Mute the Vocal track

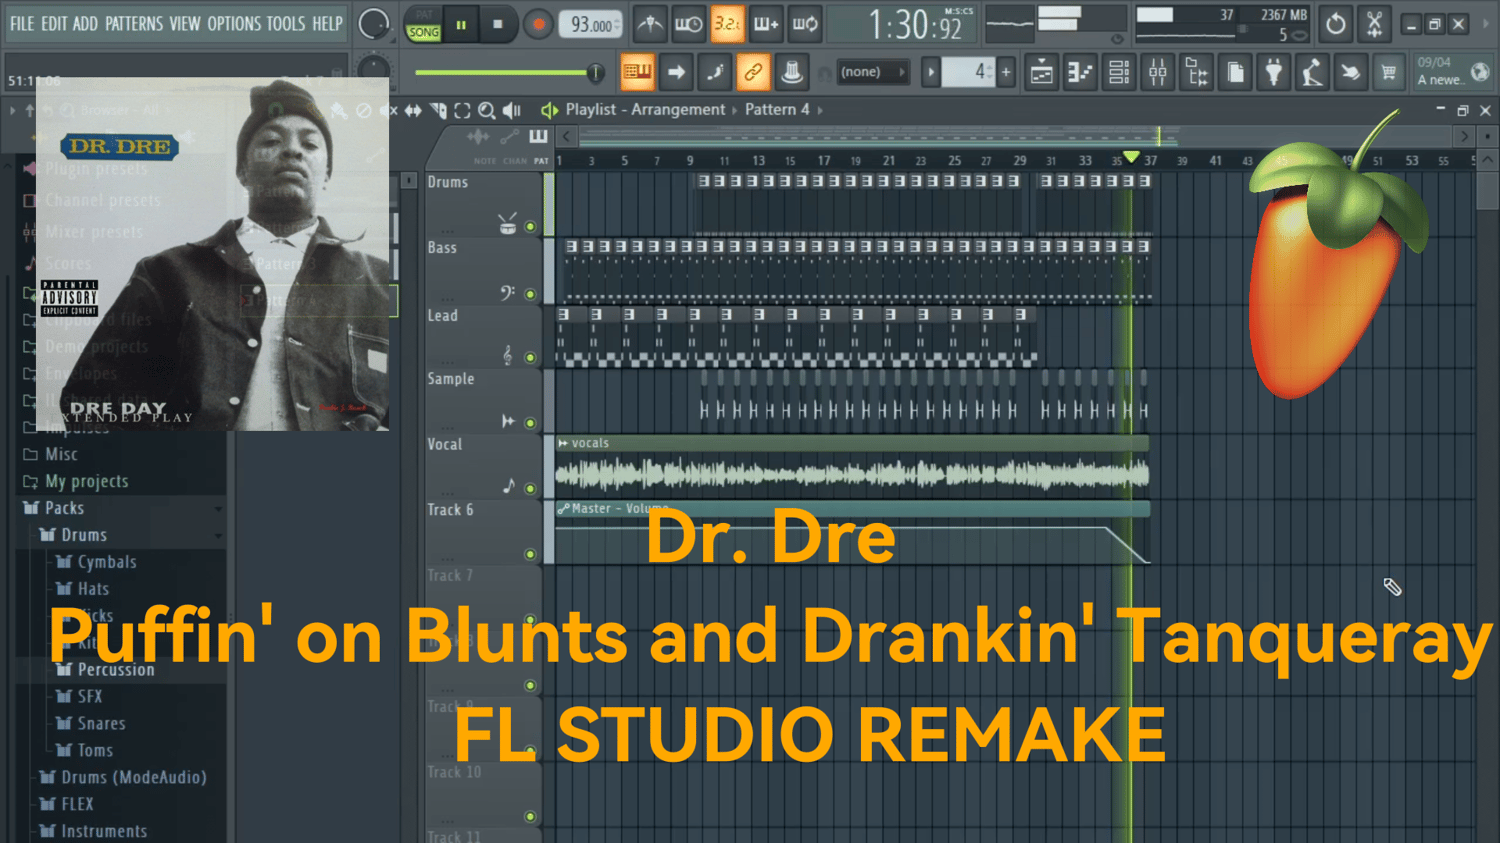[x=530, y=489]
